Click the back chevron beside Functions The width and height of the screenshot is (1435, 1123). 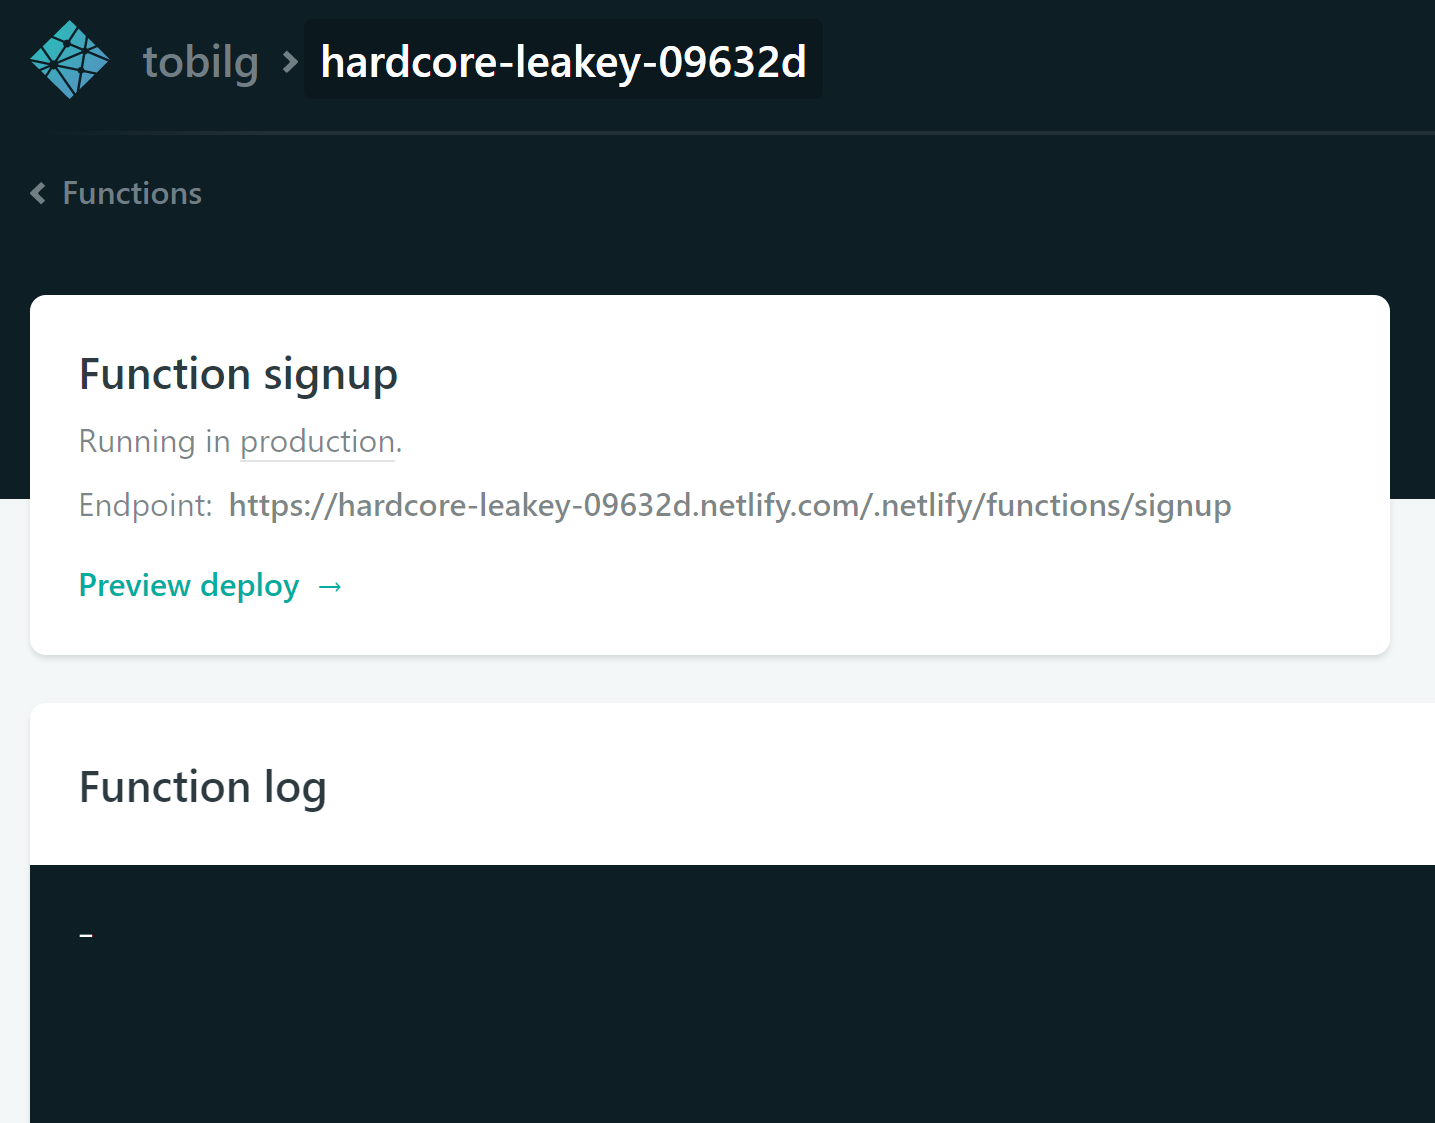tap(38, 193)
